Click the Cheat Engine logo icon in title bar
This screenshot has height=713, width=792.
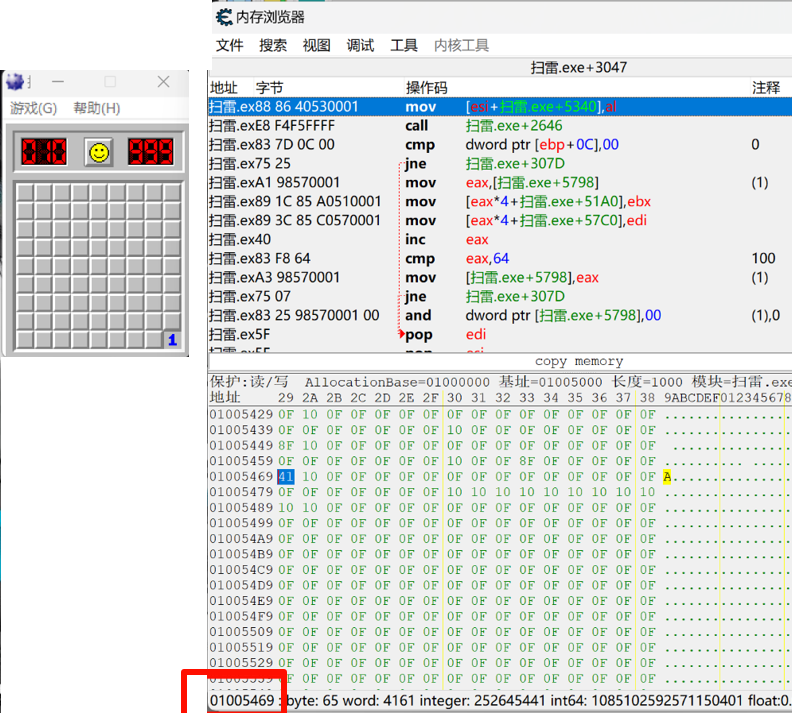pyautogui.click(x=224, y=17)
